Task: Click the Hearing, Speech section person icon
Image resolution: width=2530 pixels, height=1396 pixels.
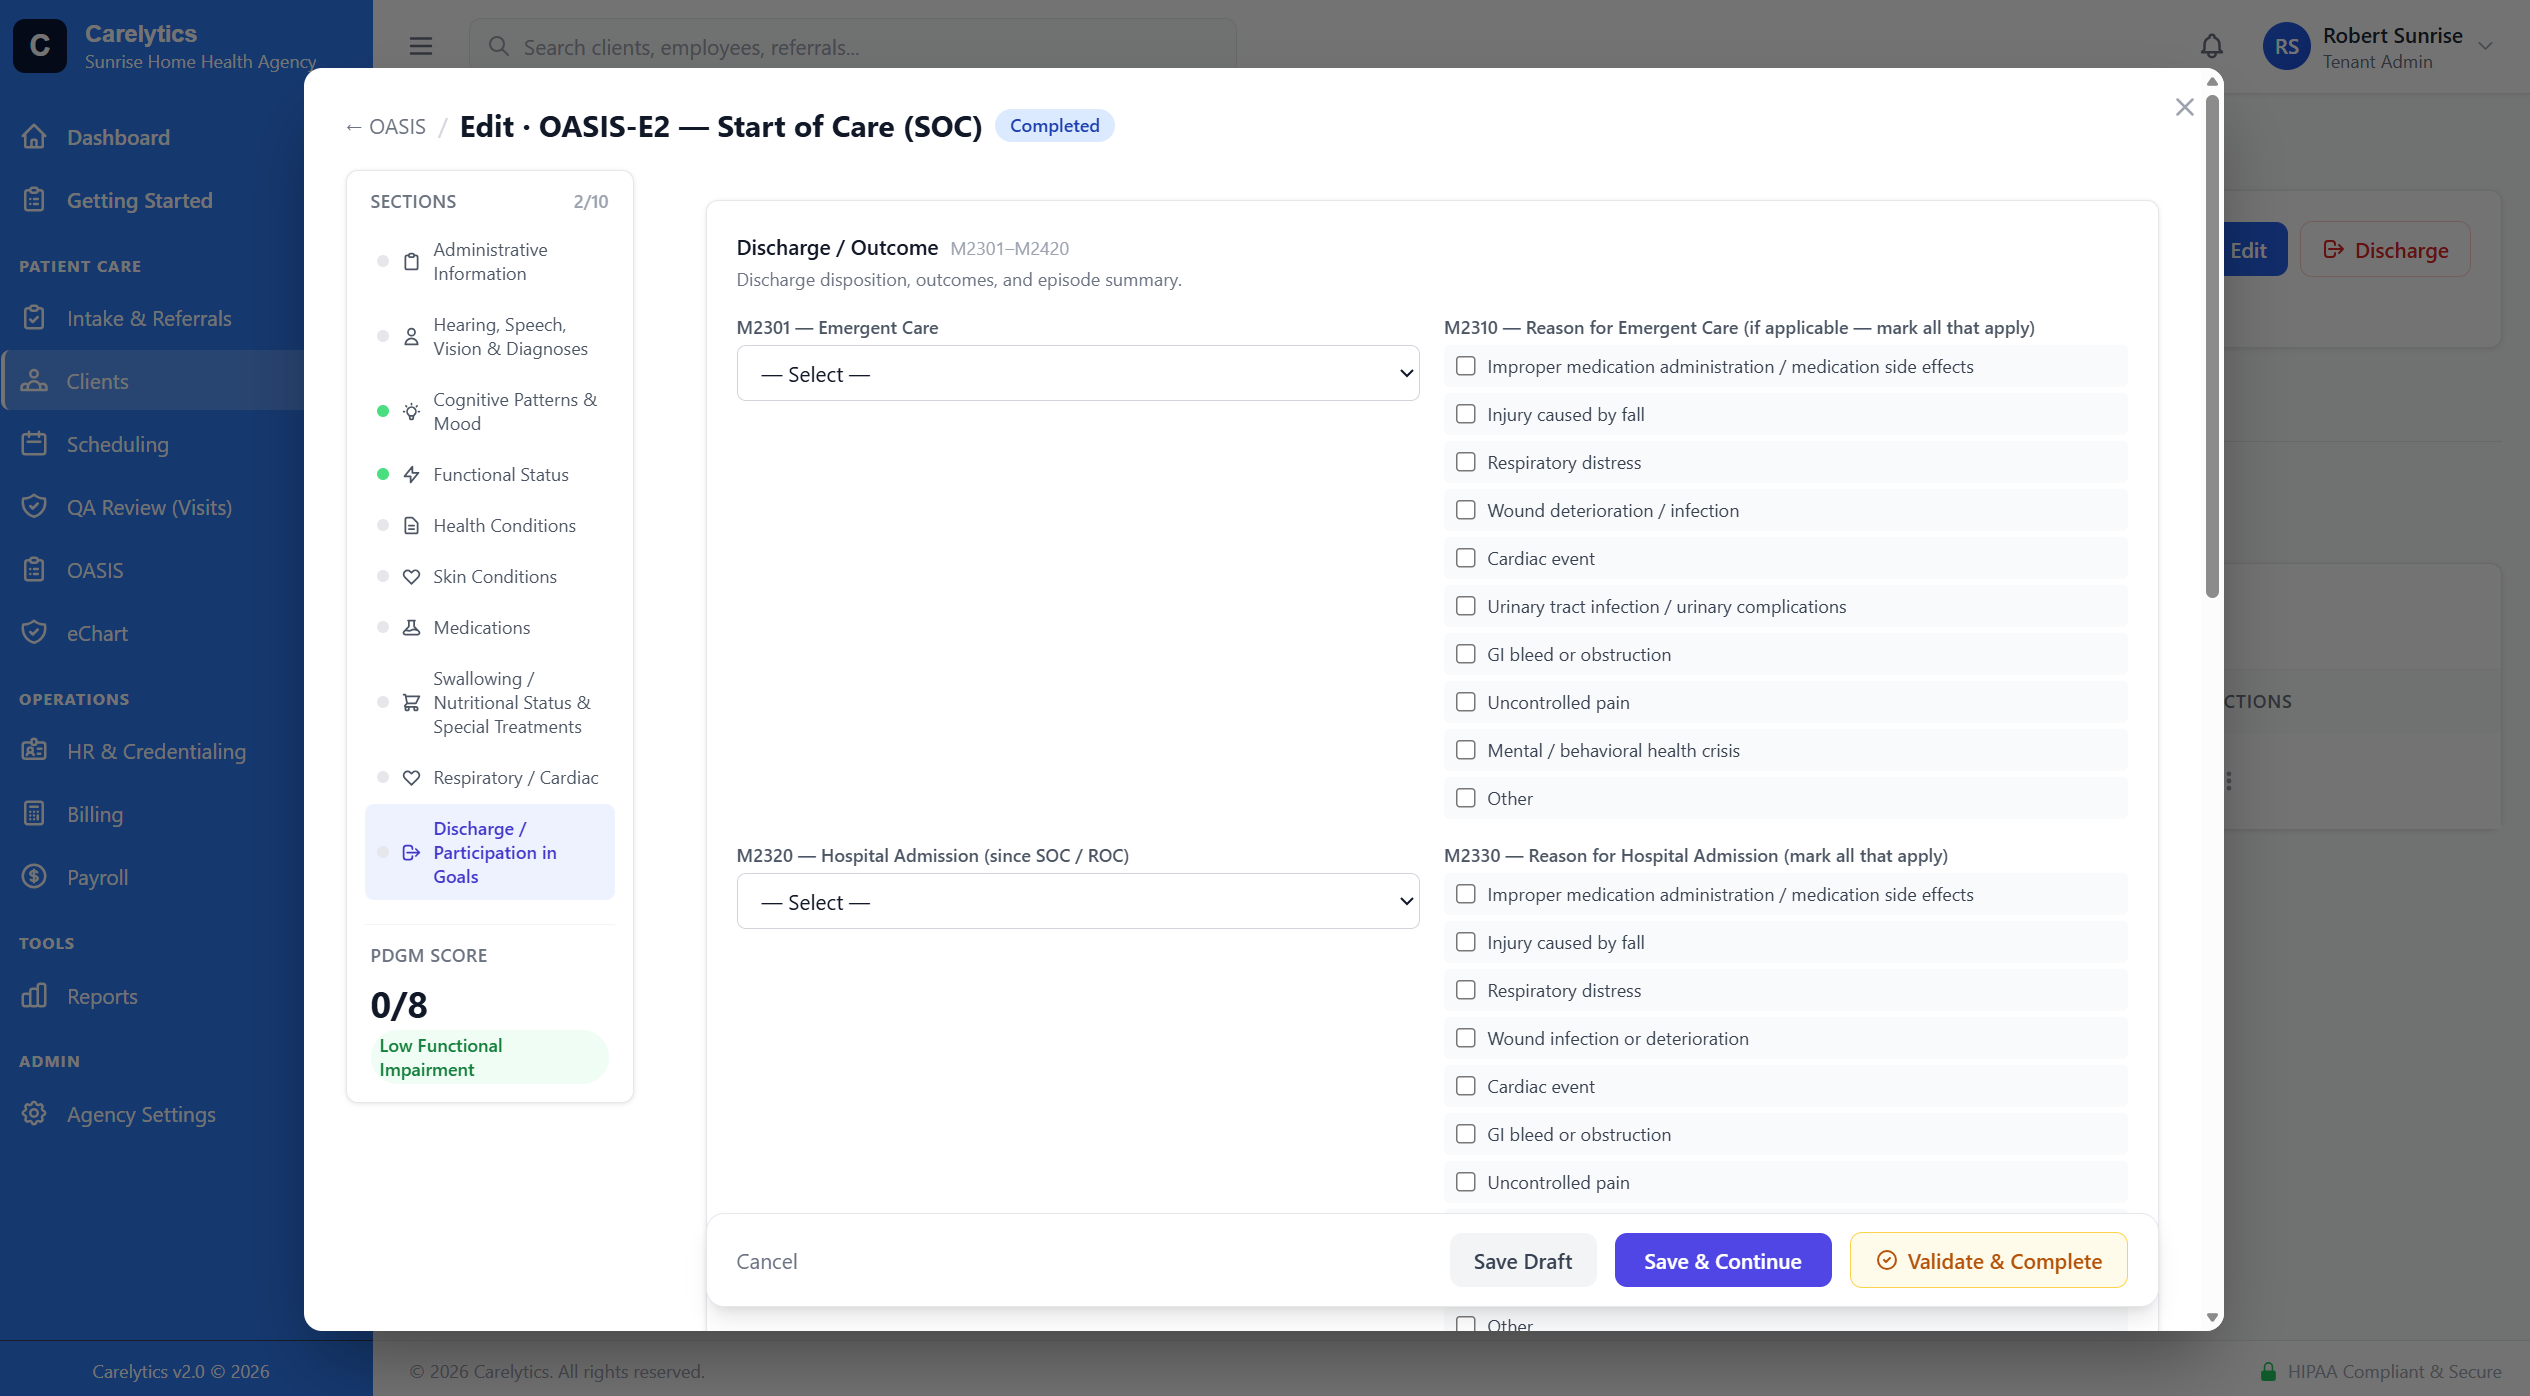Action: pyautogui.click(x=411, y=337)
